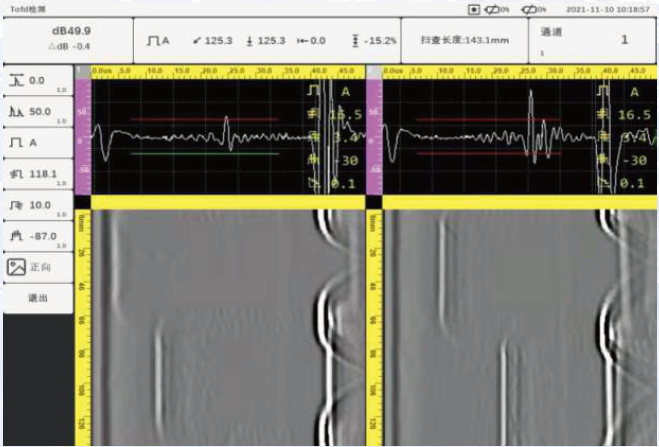Viewport: 659px width, 447px height.
Task: Click the yellow cursor bar under right A-scan
Action: pos(519,202)
